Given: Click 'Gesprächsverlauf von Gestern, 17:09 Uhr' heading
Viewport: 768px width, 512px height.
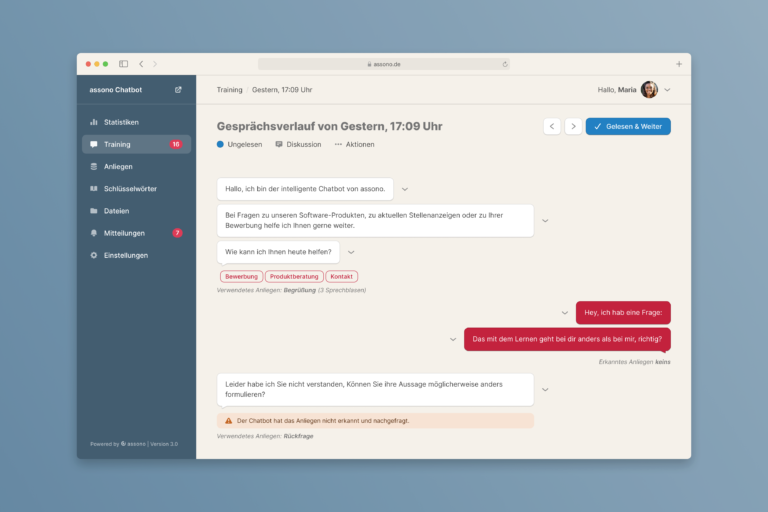Looking at the screenshot, I should 330,126.
